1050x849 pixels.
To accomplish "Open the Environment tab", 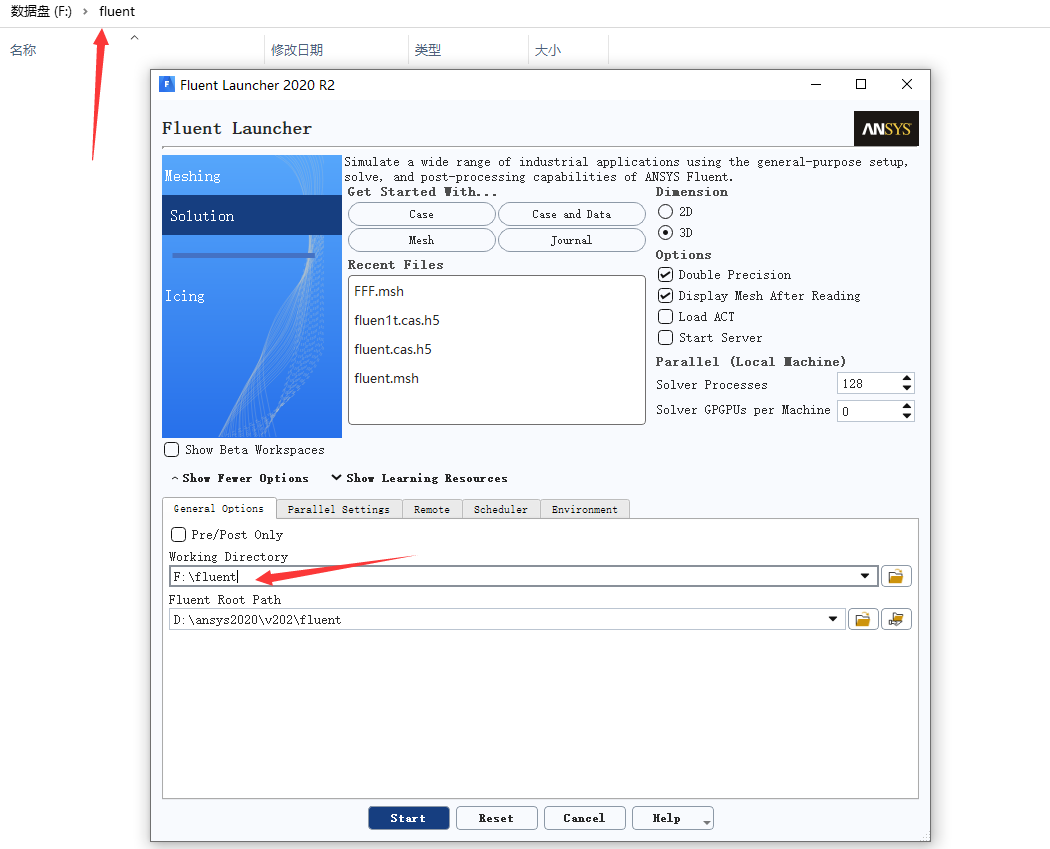I will (x=585, y=510).
